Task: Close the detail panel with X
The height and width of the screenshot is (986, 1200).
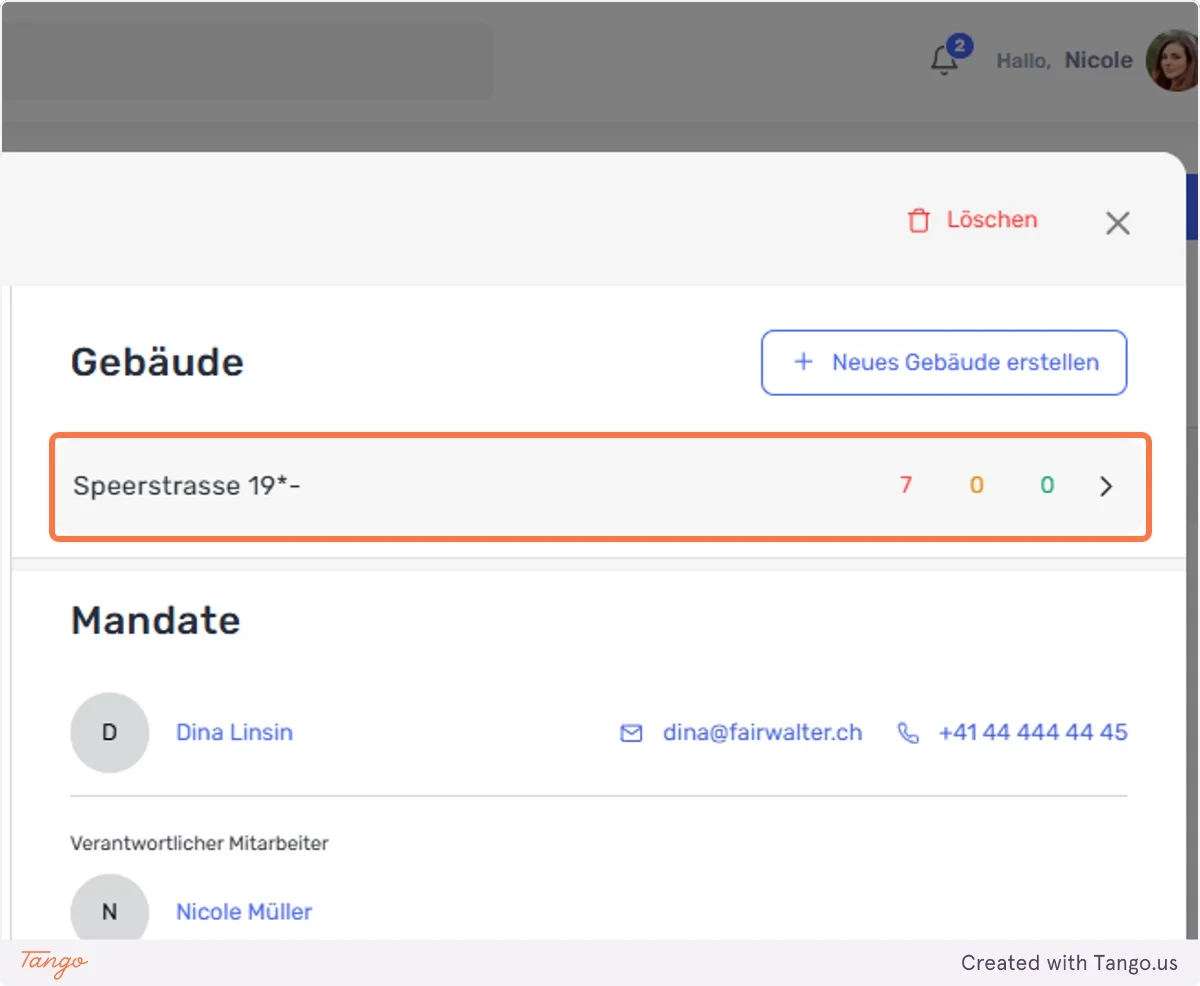Action: coord(1117,223)
